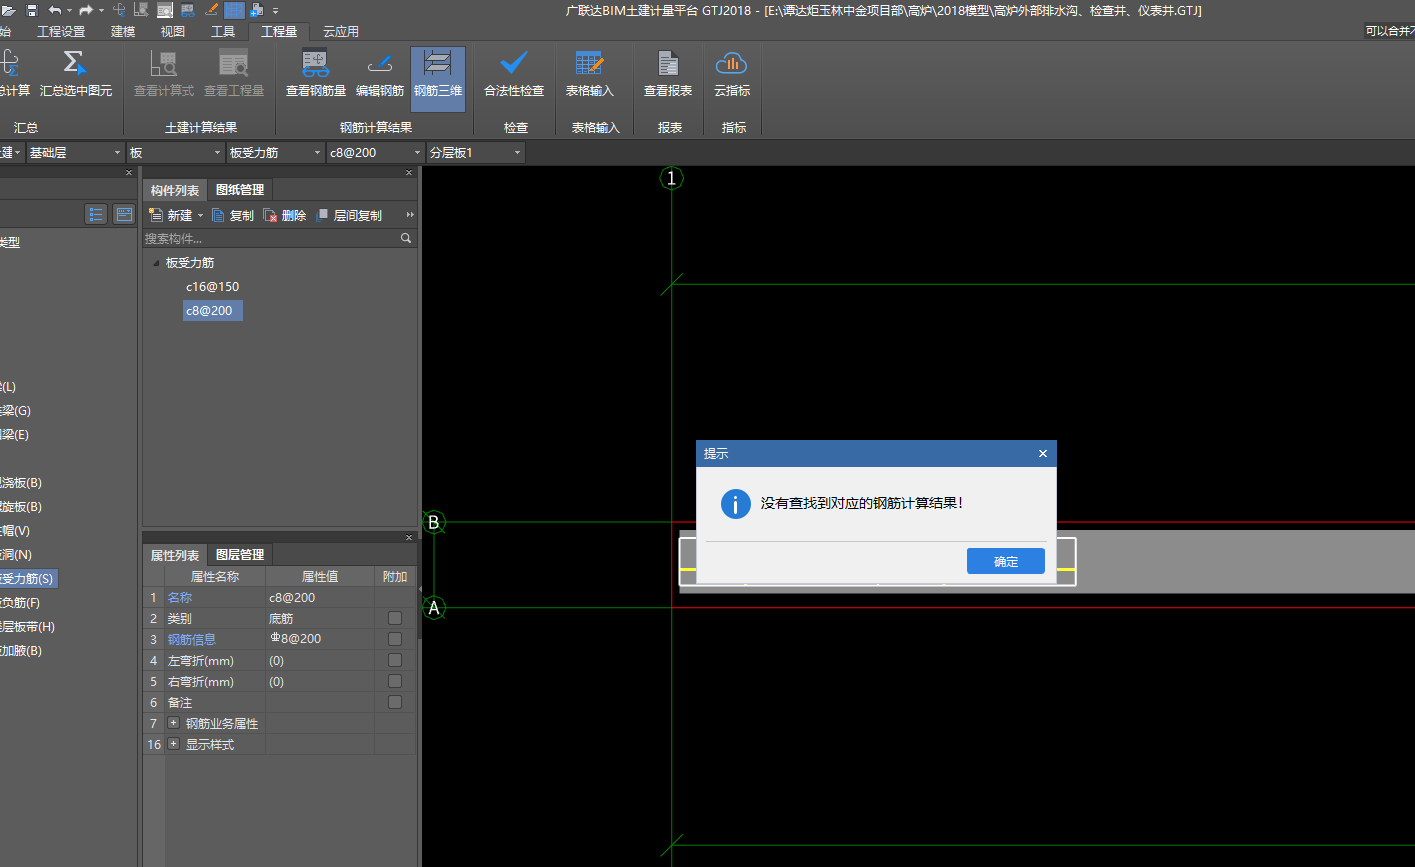Click the highlighted grid icon in quick access bar

coord(234,10)
